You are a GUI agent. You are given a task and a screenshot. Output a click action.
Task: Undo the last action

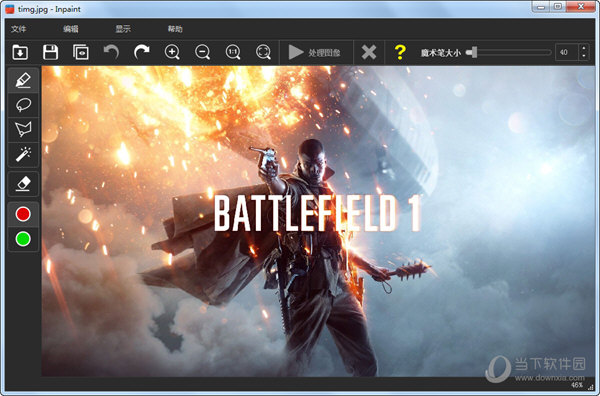(x=111, y=52)
